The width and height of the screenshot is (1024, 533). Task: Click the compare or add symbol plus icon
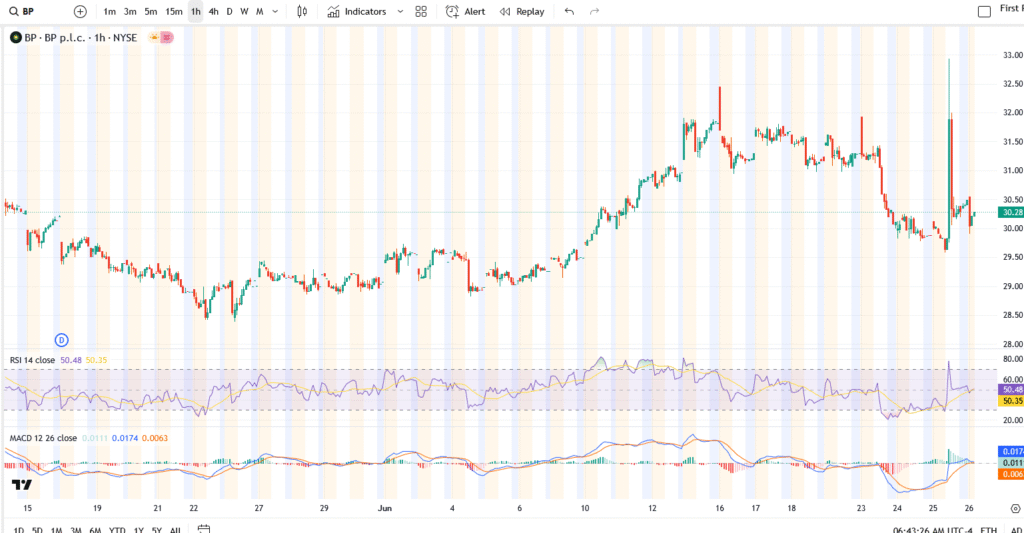coord(80,12)
